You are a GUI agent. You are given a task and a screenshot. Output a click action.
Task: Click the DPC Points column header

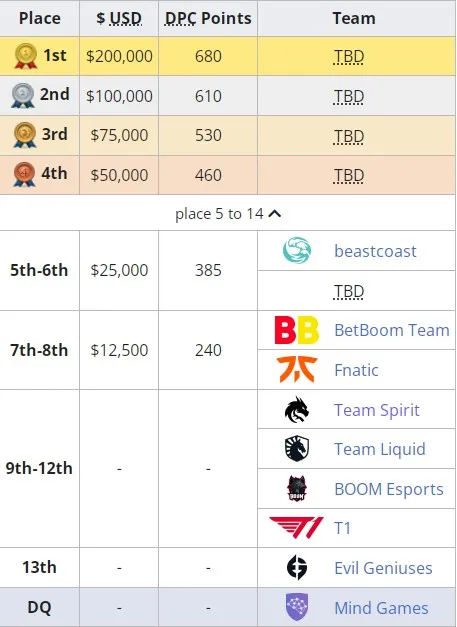[208, 18]
